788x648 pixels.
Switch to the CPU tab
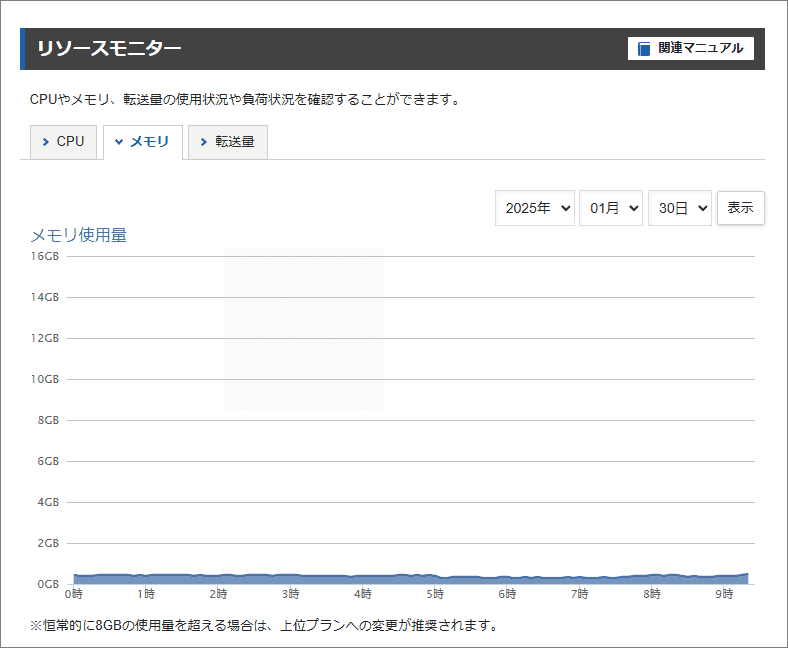click(x=63, y=142)
